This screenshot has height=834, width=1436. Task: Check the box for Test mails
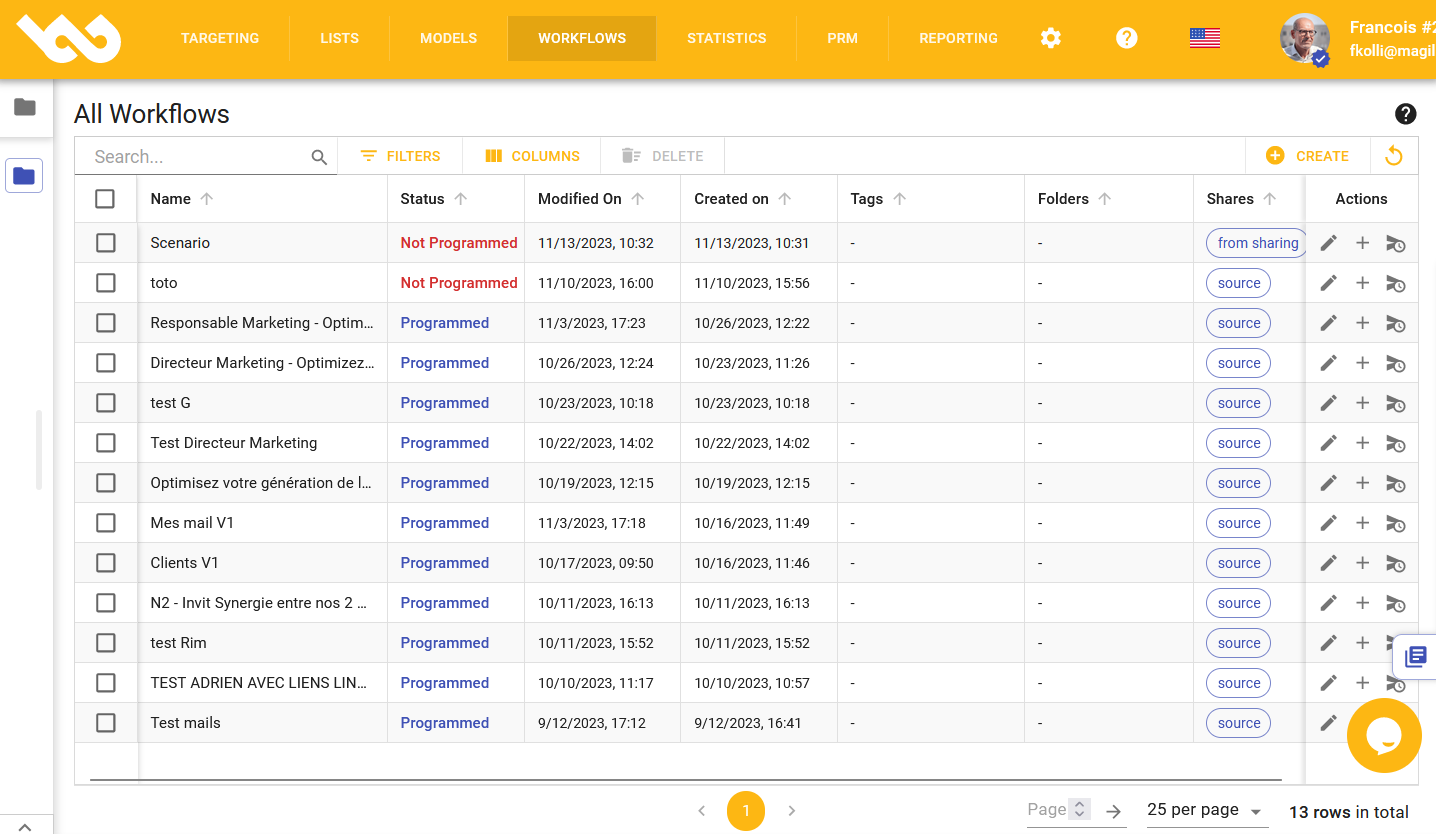pyautogui.click(x=105, y=723)
